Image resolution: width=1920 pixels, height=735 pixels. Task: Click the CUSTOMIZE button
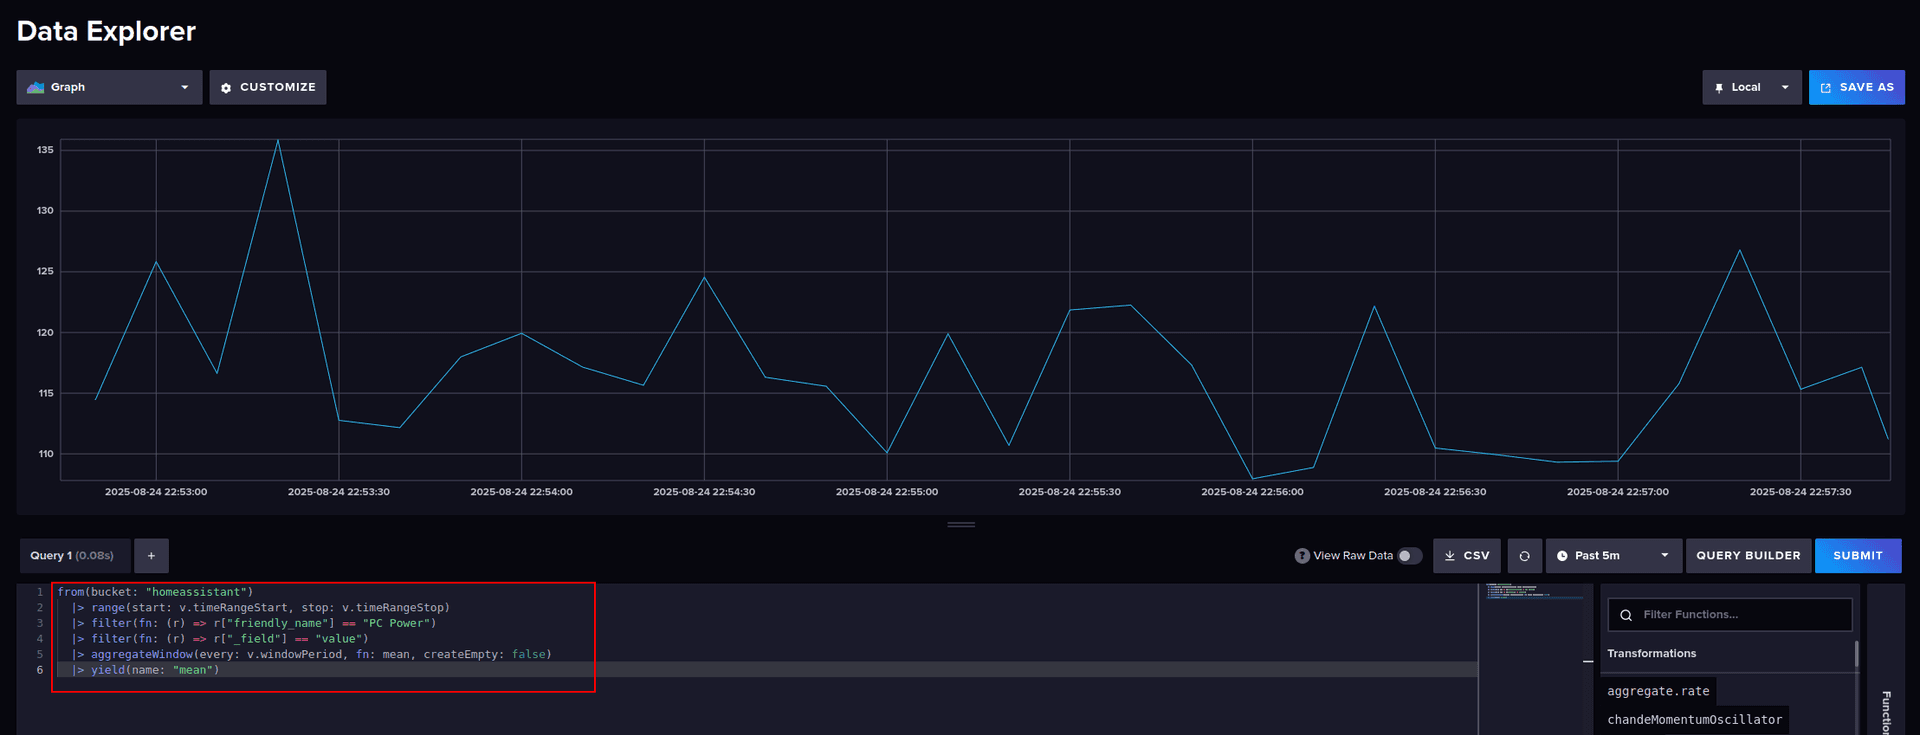(x=267, y=87)
